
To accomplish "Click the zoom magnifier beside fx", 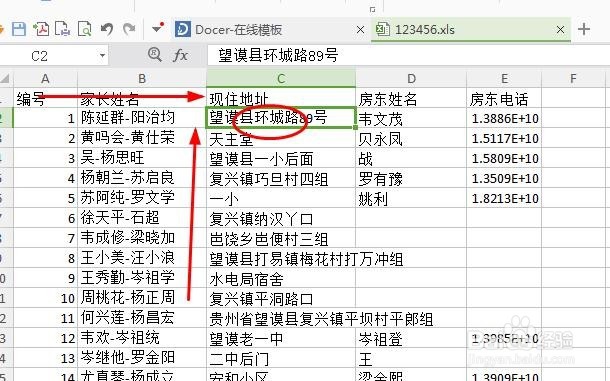I will tap(155, 54).
